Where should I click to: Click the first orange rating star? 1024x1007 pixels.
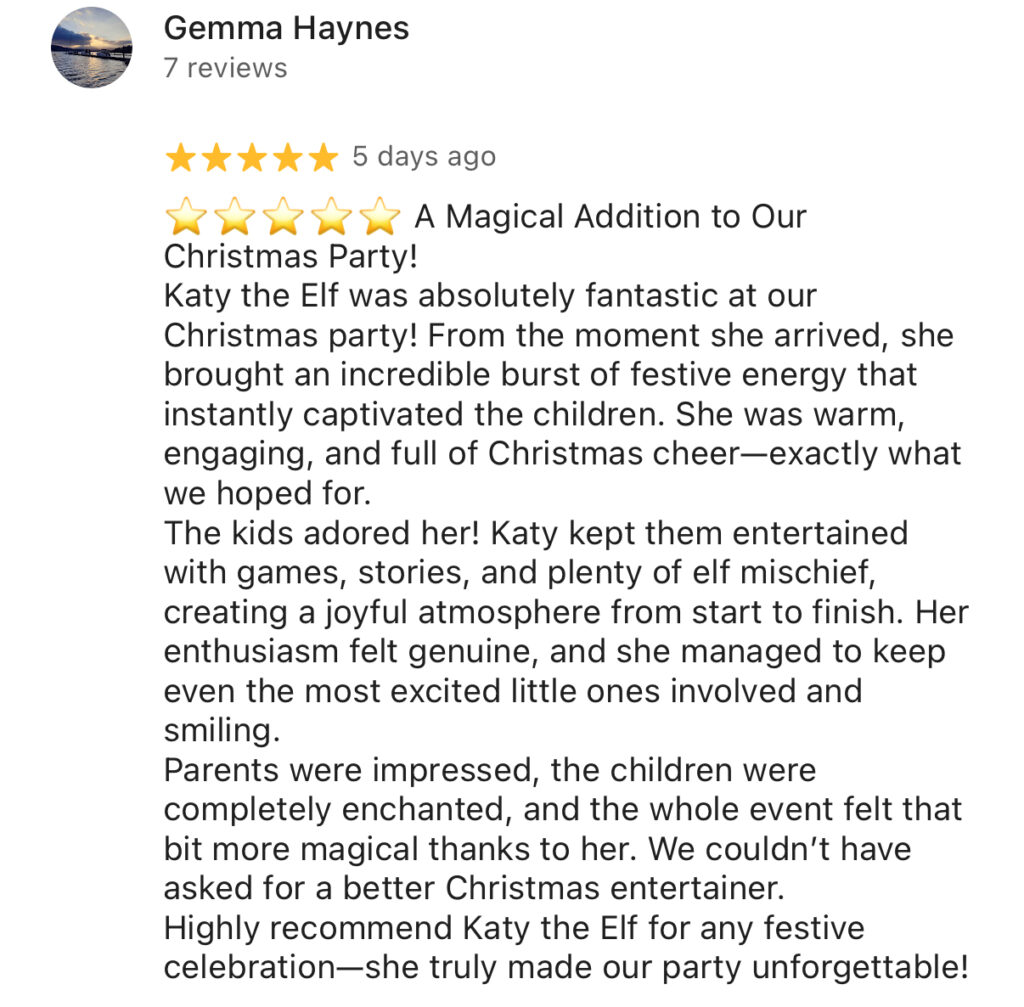[x=181, y=158]
